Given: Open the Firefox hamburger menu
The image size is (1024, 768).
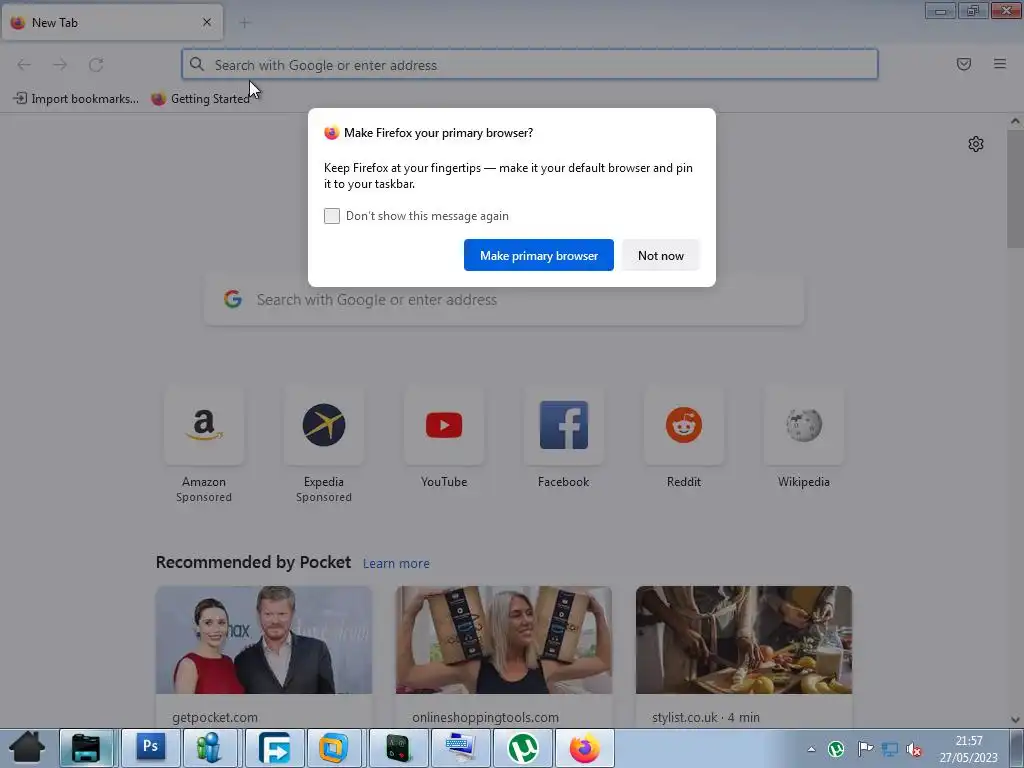Looking at the screenshot, I should (x=1000, y=64).
